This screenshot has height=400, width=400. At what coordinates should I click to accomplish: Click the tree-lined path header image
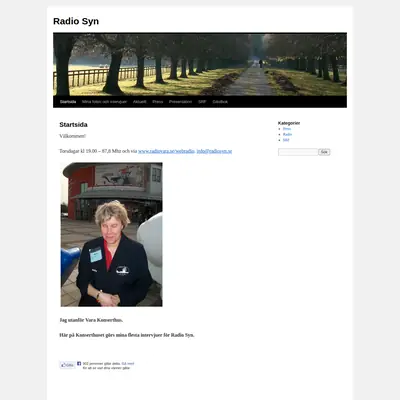click(x=200, y=64)
